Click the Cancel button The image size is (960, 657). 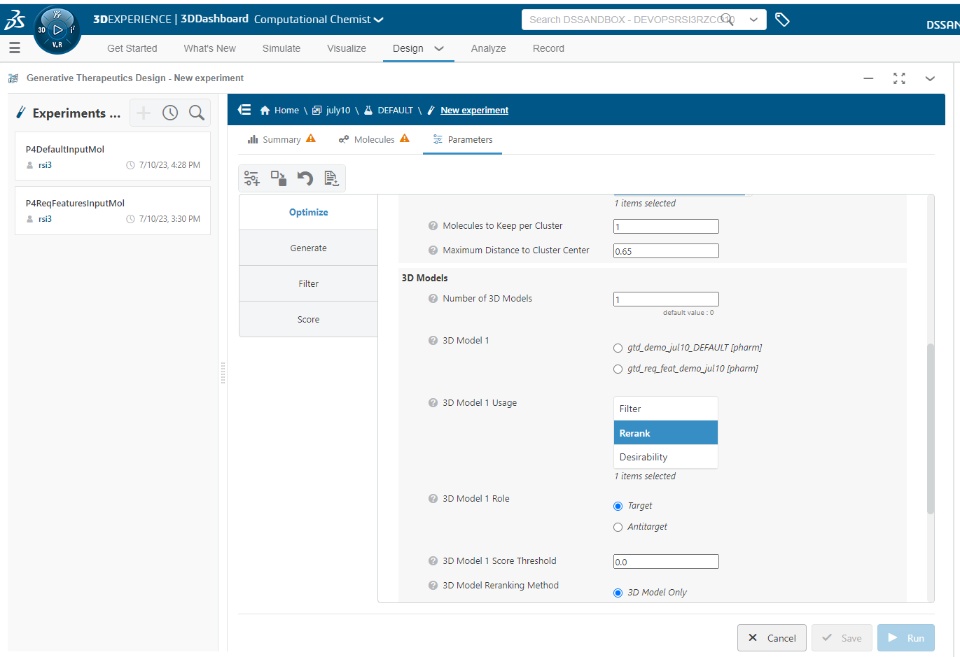[771, 638]
